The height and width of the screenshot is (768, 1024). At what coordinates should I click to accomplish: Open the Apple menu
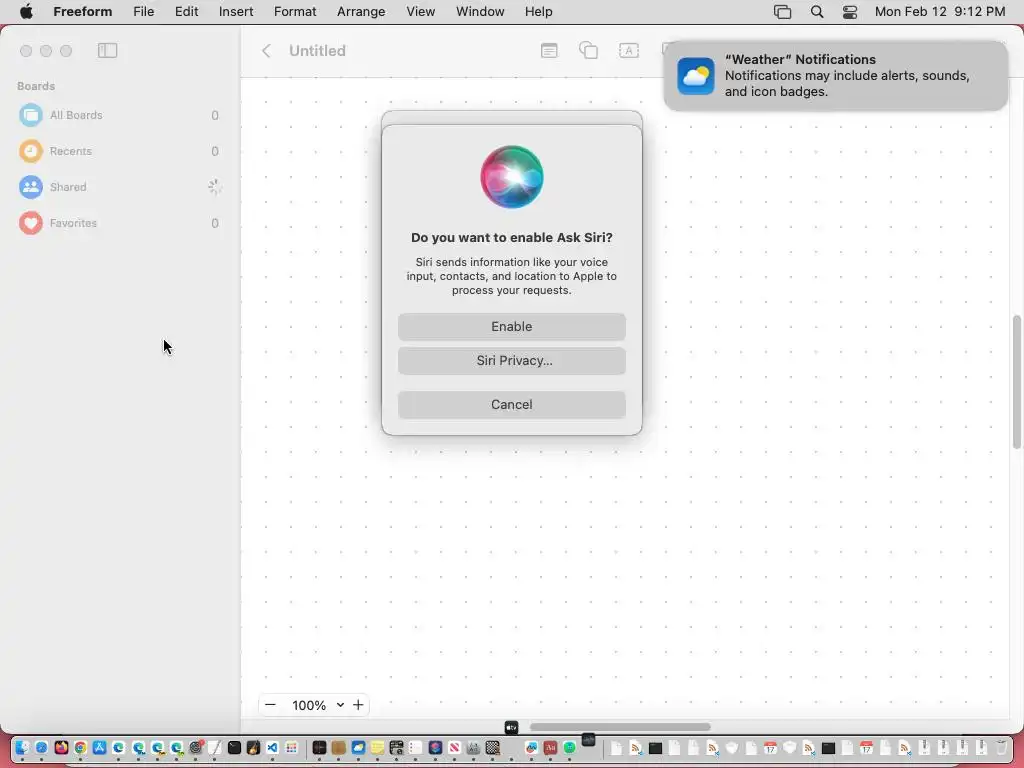coord(26,12)
